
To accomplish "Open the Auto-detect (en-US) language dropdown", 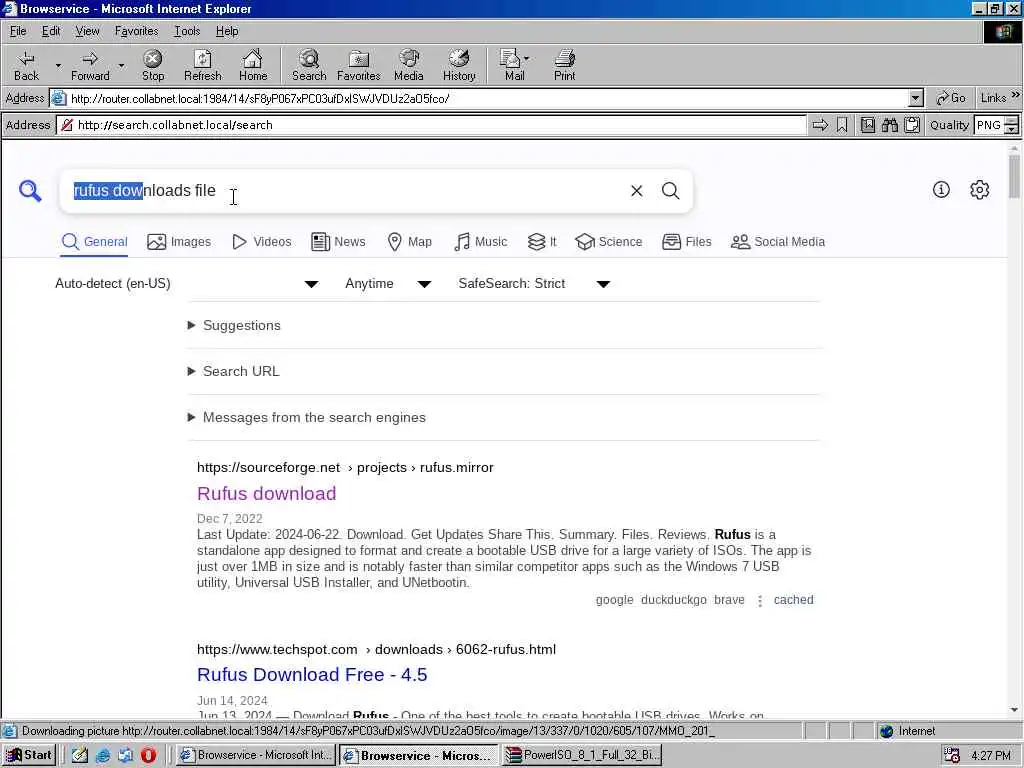I will (186, 283).
